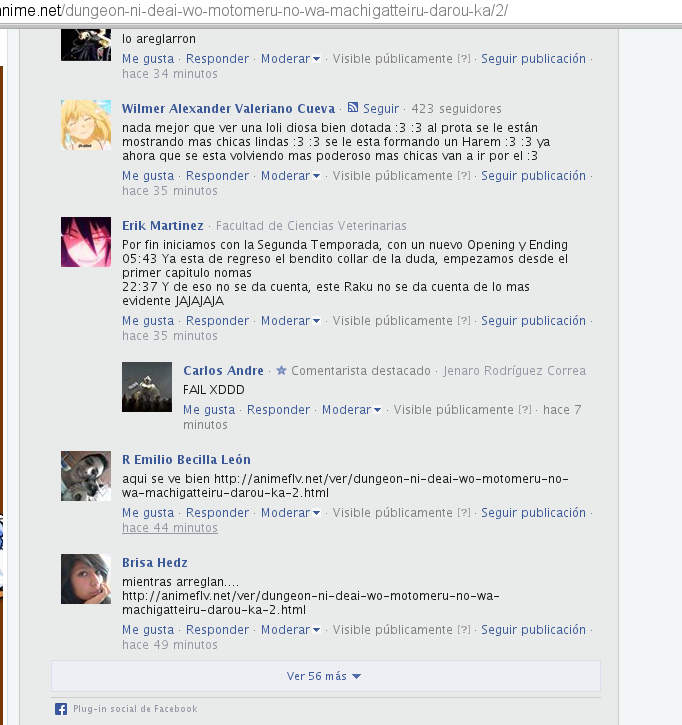682x725 pixels.
Task: Expand Moderar dropdown on R Emilio's comment
Action: tap(290, 513)
